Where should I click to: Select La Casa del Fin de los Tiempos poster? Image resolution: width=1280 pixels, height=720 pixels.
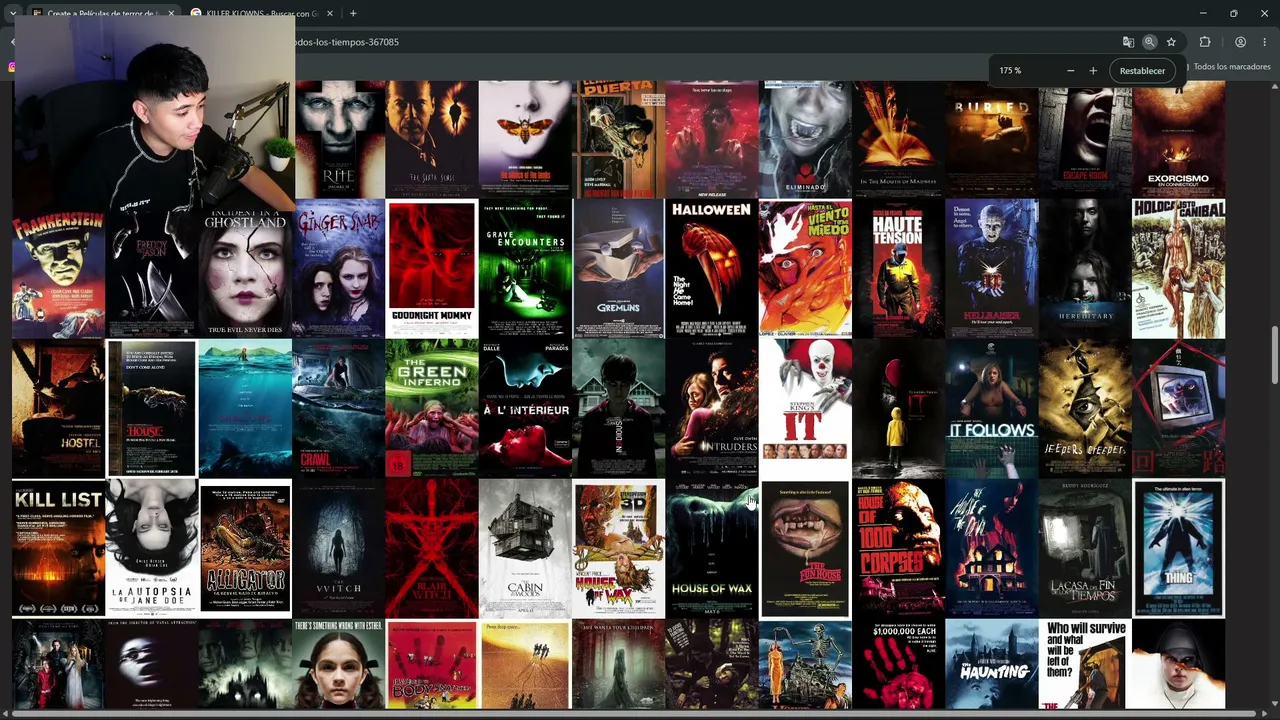click(x=1085, y=549)
